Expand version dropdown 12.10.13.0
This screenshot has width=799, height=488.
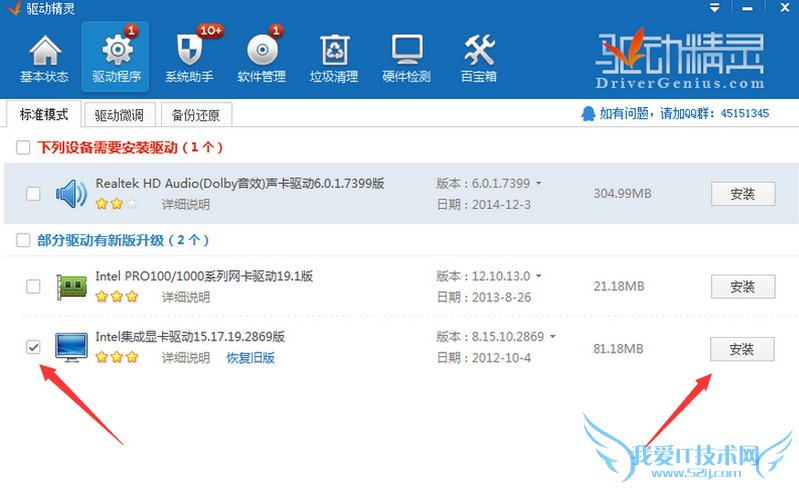(x=539, y=276)
